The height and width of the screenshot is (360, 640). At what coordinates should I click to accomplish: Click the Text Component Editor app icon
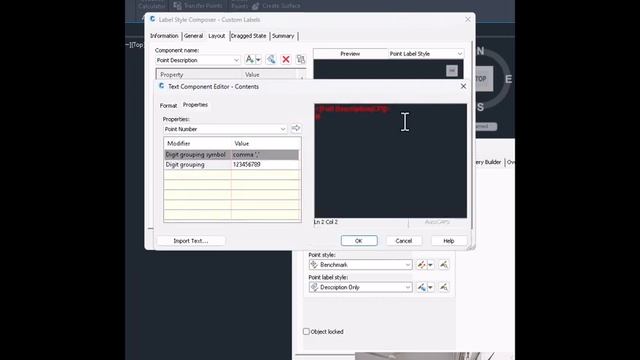[x=162, y=86]
